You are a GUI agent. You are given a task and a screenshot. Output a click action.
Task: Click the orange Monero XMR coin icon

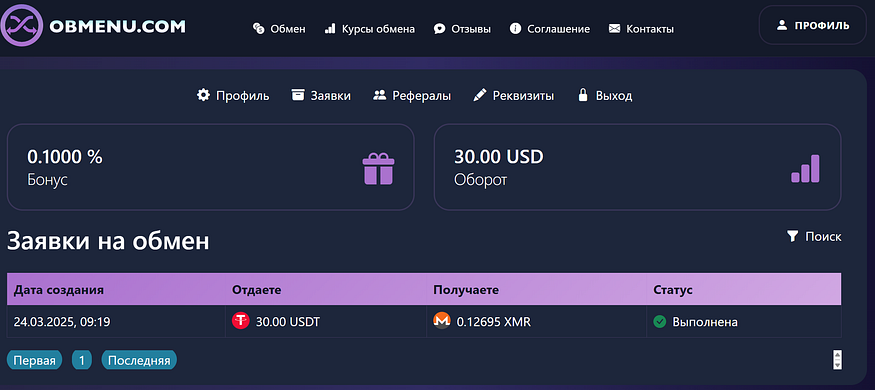[x=442, y=321]
